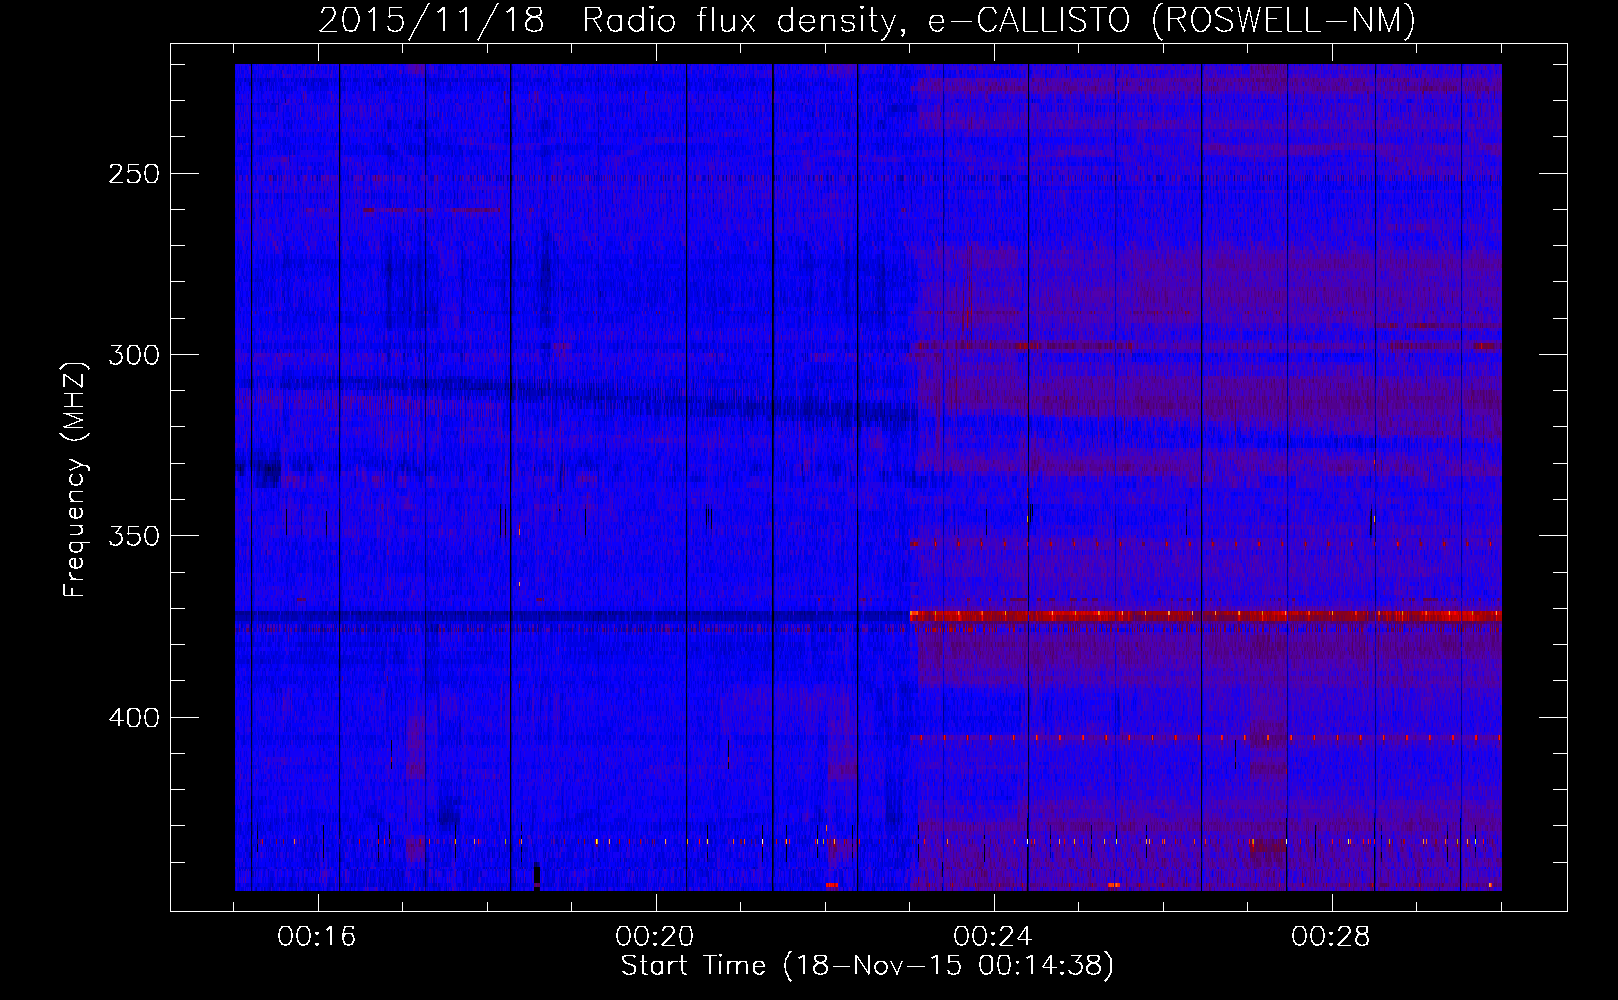The height and width of the screenshot is (1000, 1618).
Task: Click the x-axis label "Start Time (18-Nov-15 00:14:38)"
Action: pyautogui.click(x=867, y=966)
